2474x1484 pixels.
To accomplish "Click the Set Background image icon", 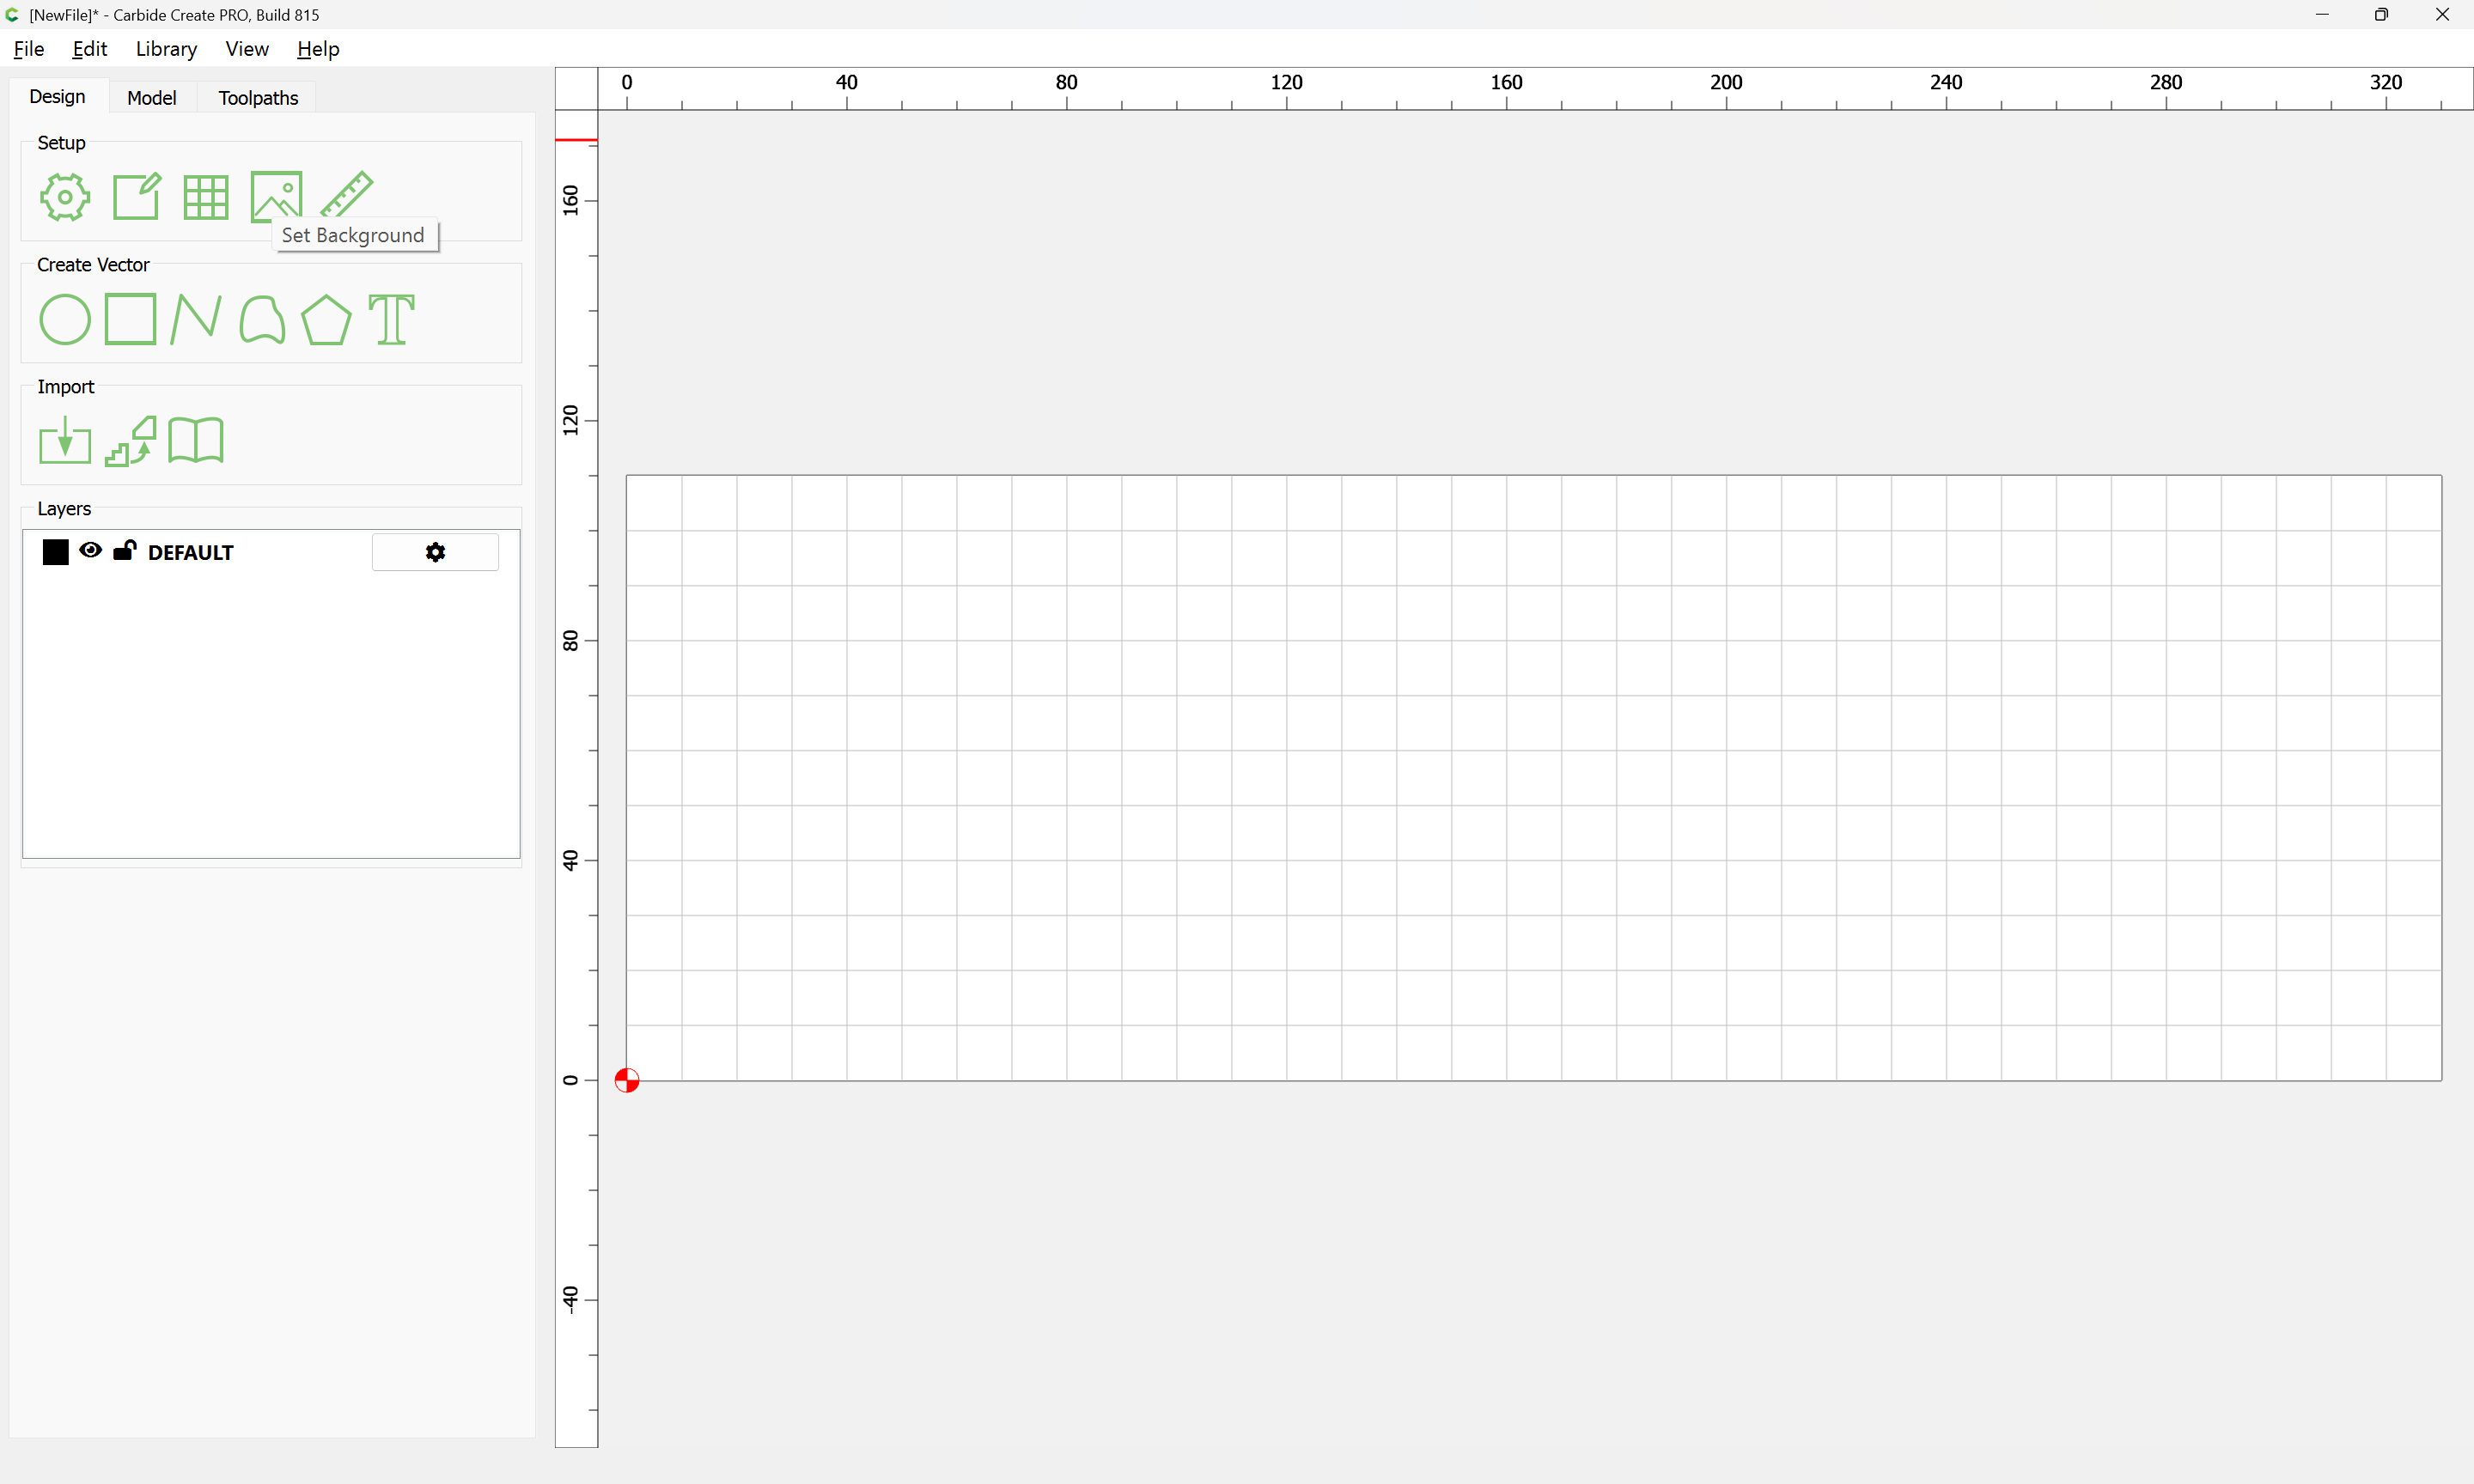I will pyautogui.click(x=276, y=196).
